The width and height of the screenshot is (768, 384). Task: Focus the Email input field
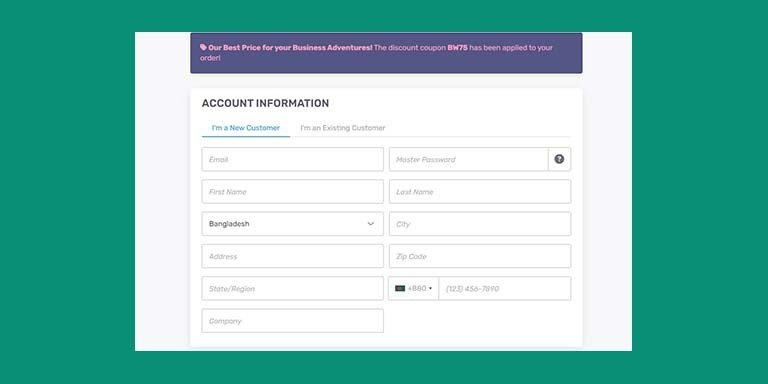pos(292,159)
